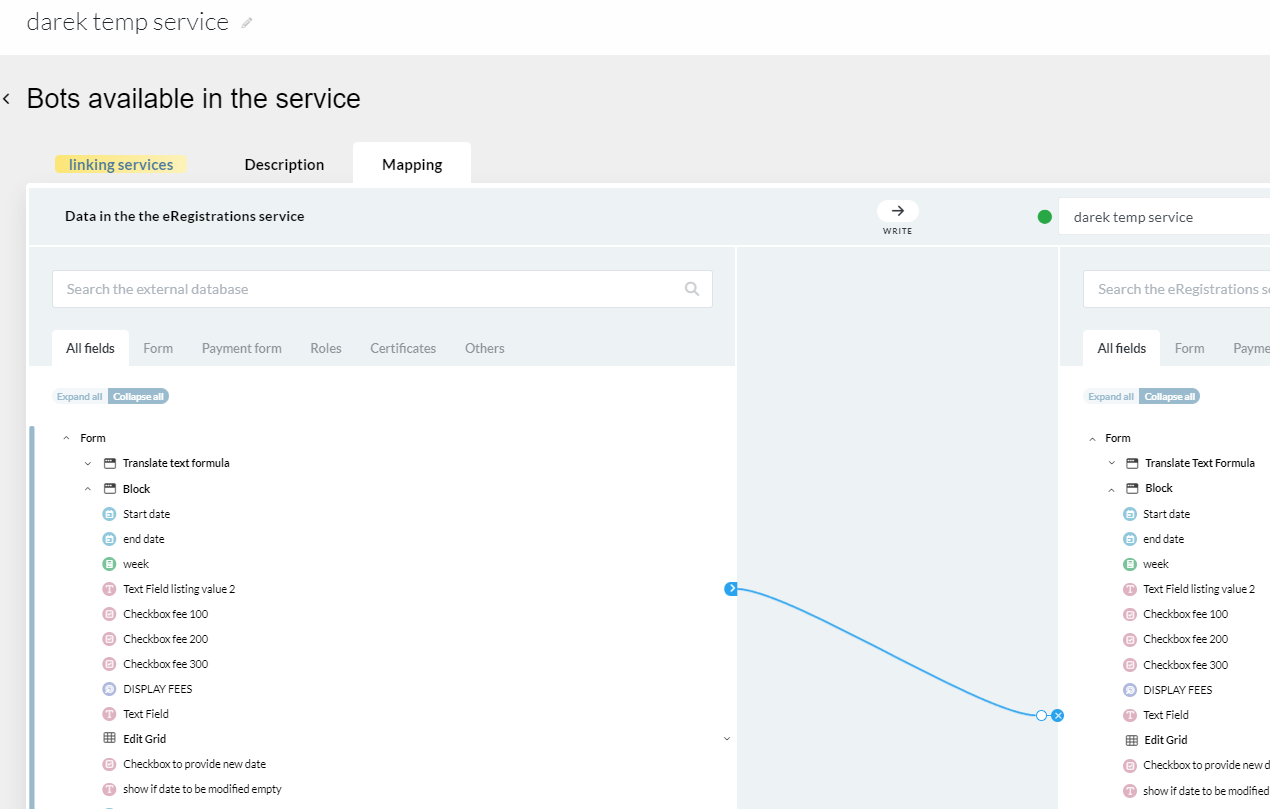Select right 'Text Field listing value 2' row
Screen dimensions: 1270x809
[x=1199, y=589]
